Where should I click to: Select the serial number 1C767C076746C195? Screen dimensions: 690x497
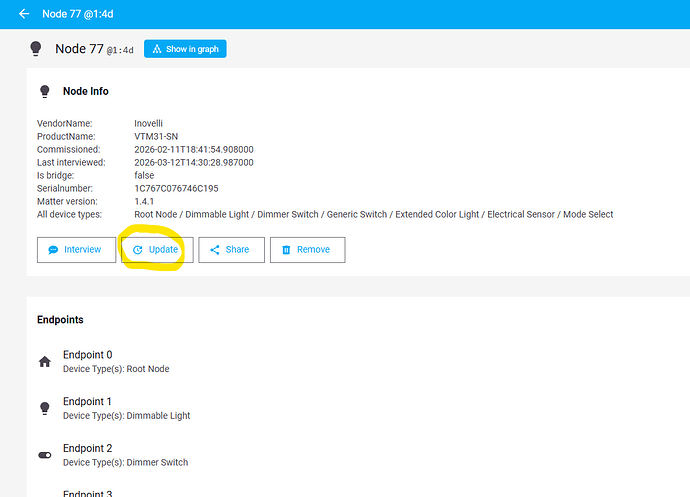[x=176, y=188]
